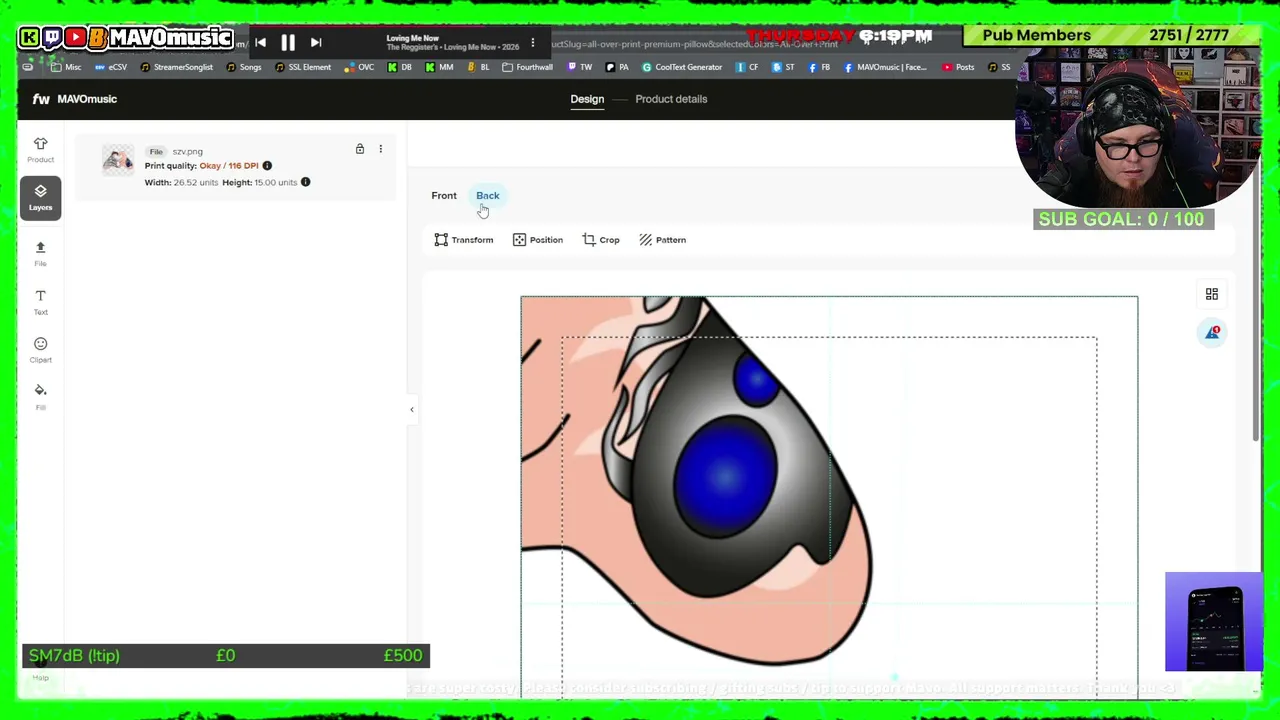
Task: Open the DB bookmark
Action: point(399,67)
